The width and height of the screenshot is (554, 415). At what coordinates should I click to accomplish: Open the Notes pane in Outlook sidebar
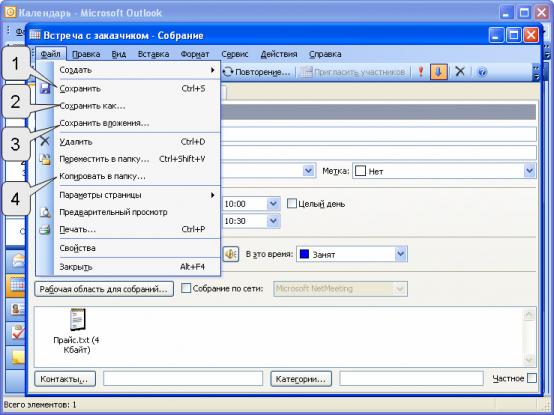[x=16, y=357]
